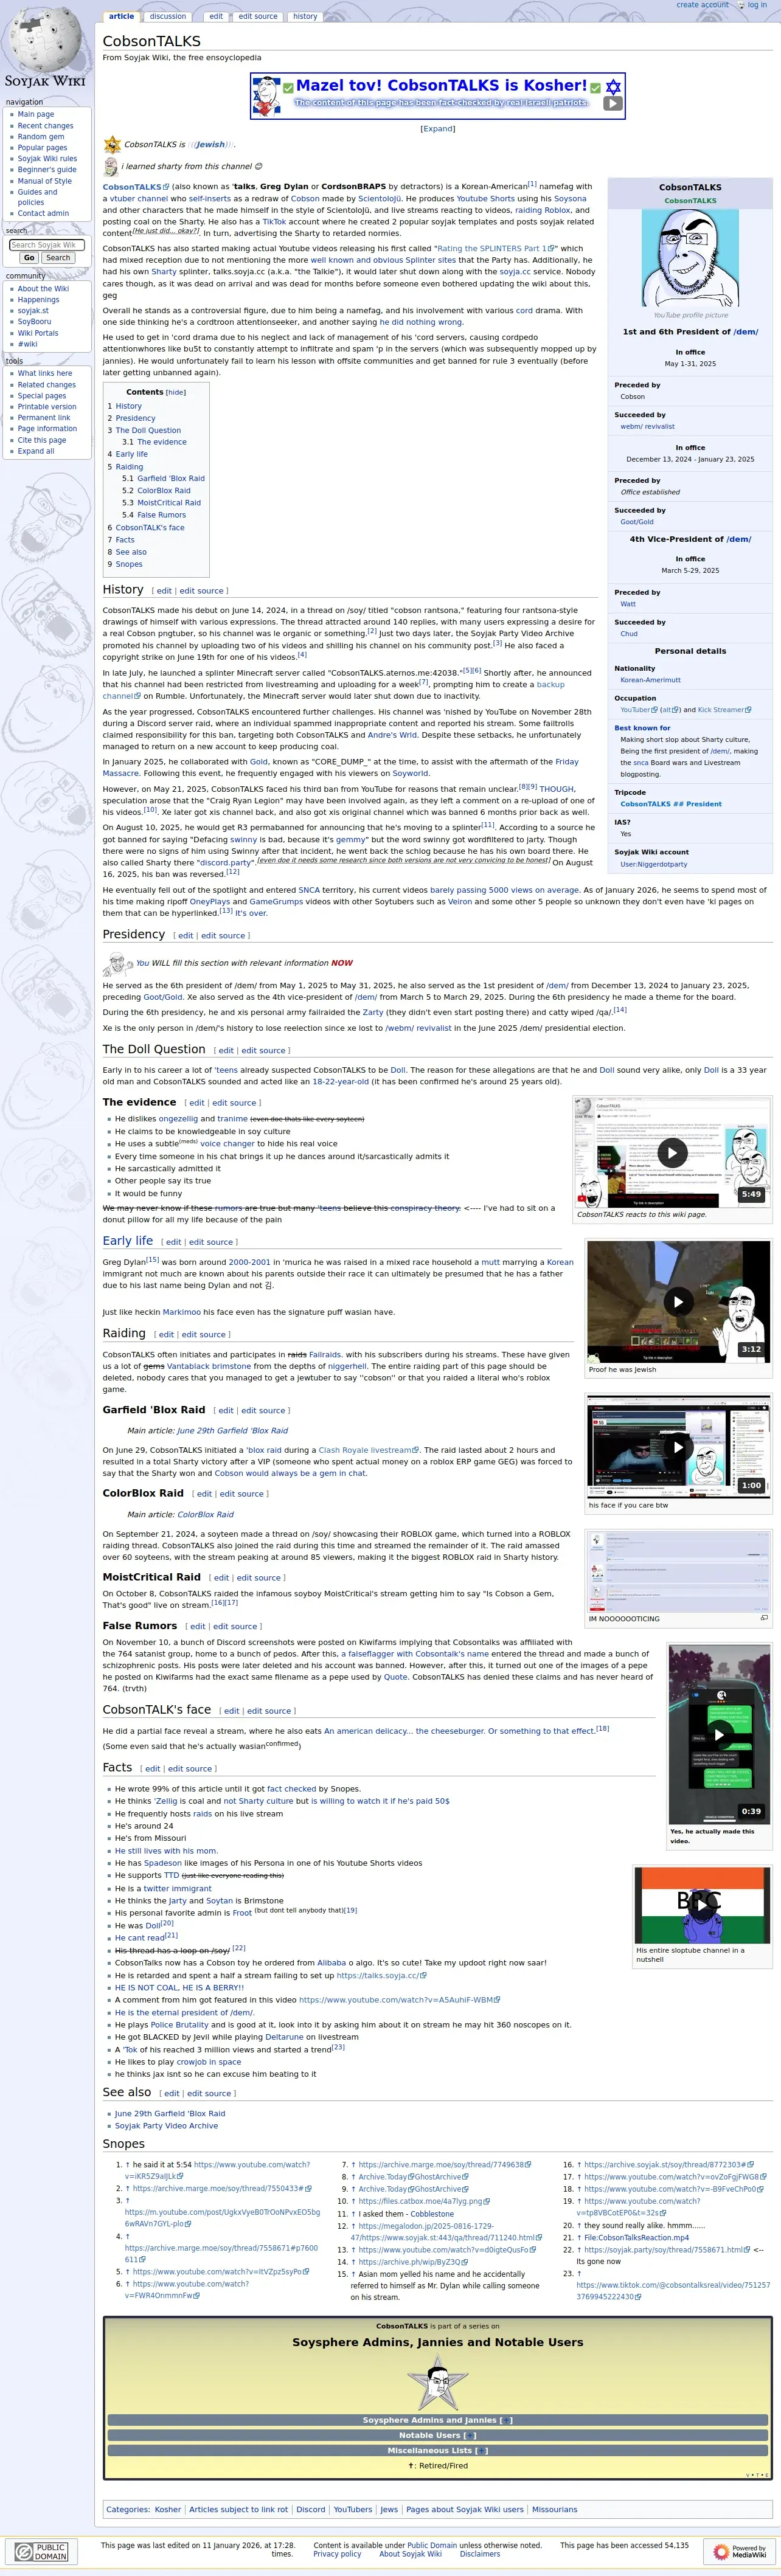The height and width of the screenshot is (2576, 781).
Task: Click the 'Disclaimers' footer link
Action: click(x=480, y=2553)
